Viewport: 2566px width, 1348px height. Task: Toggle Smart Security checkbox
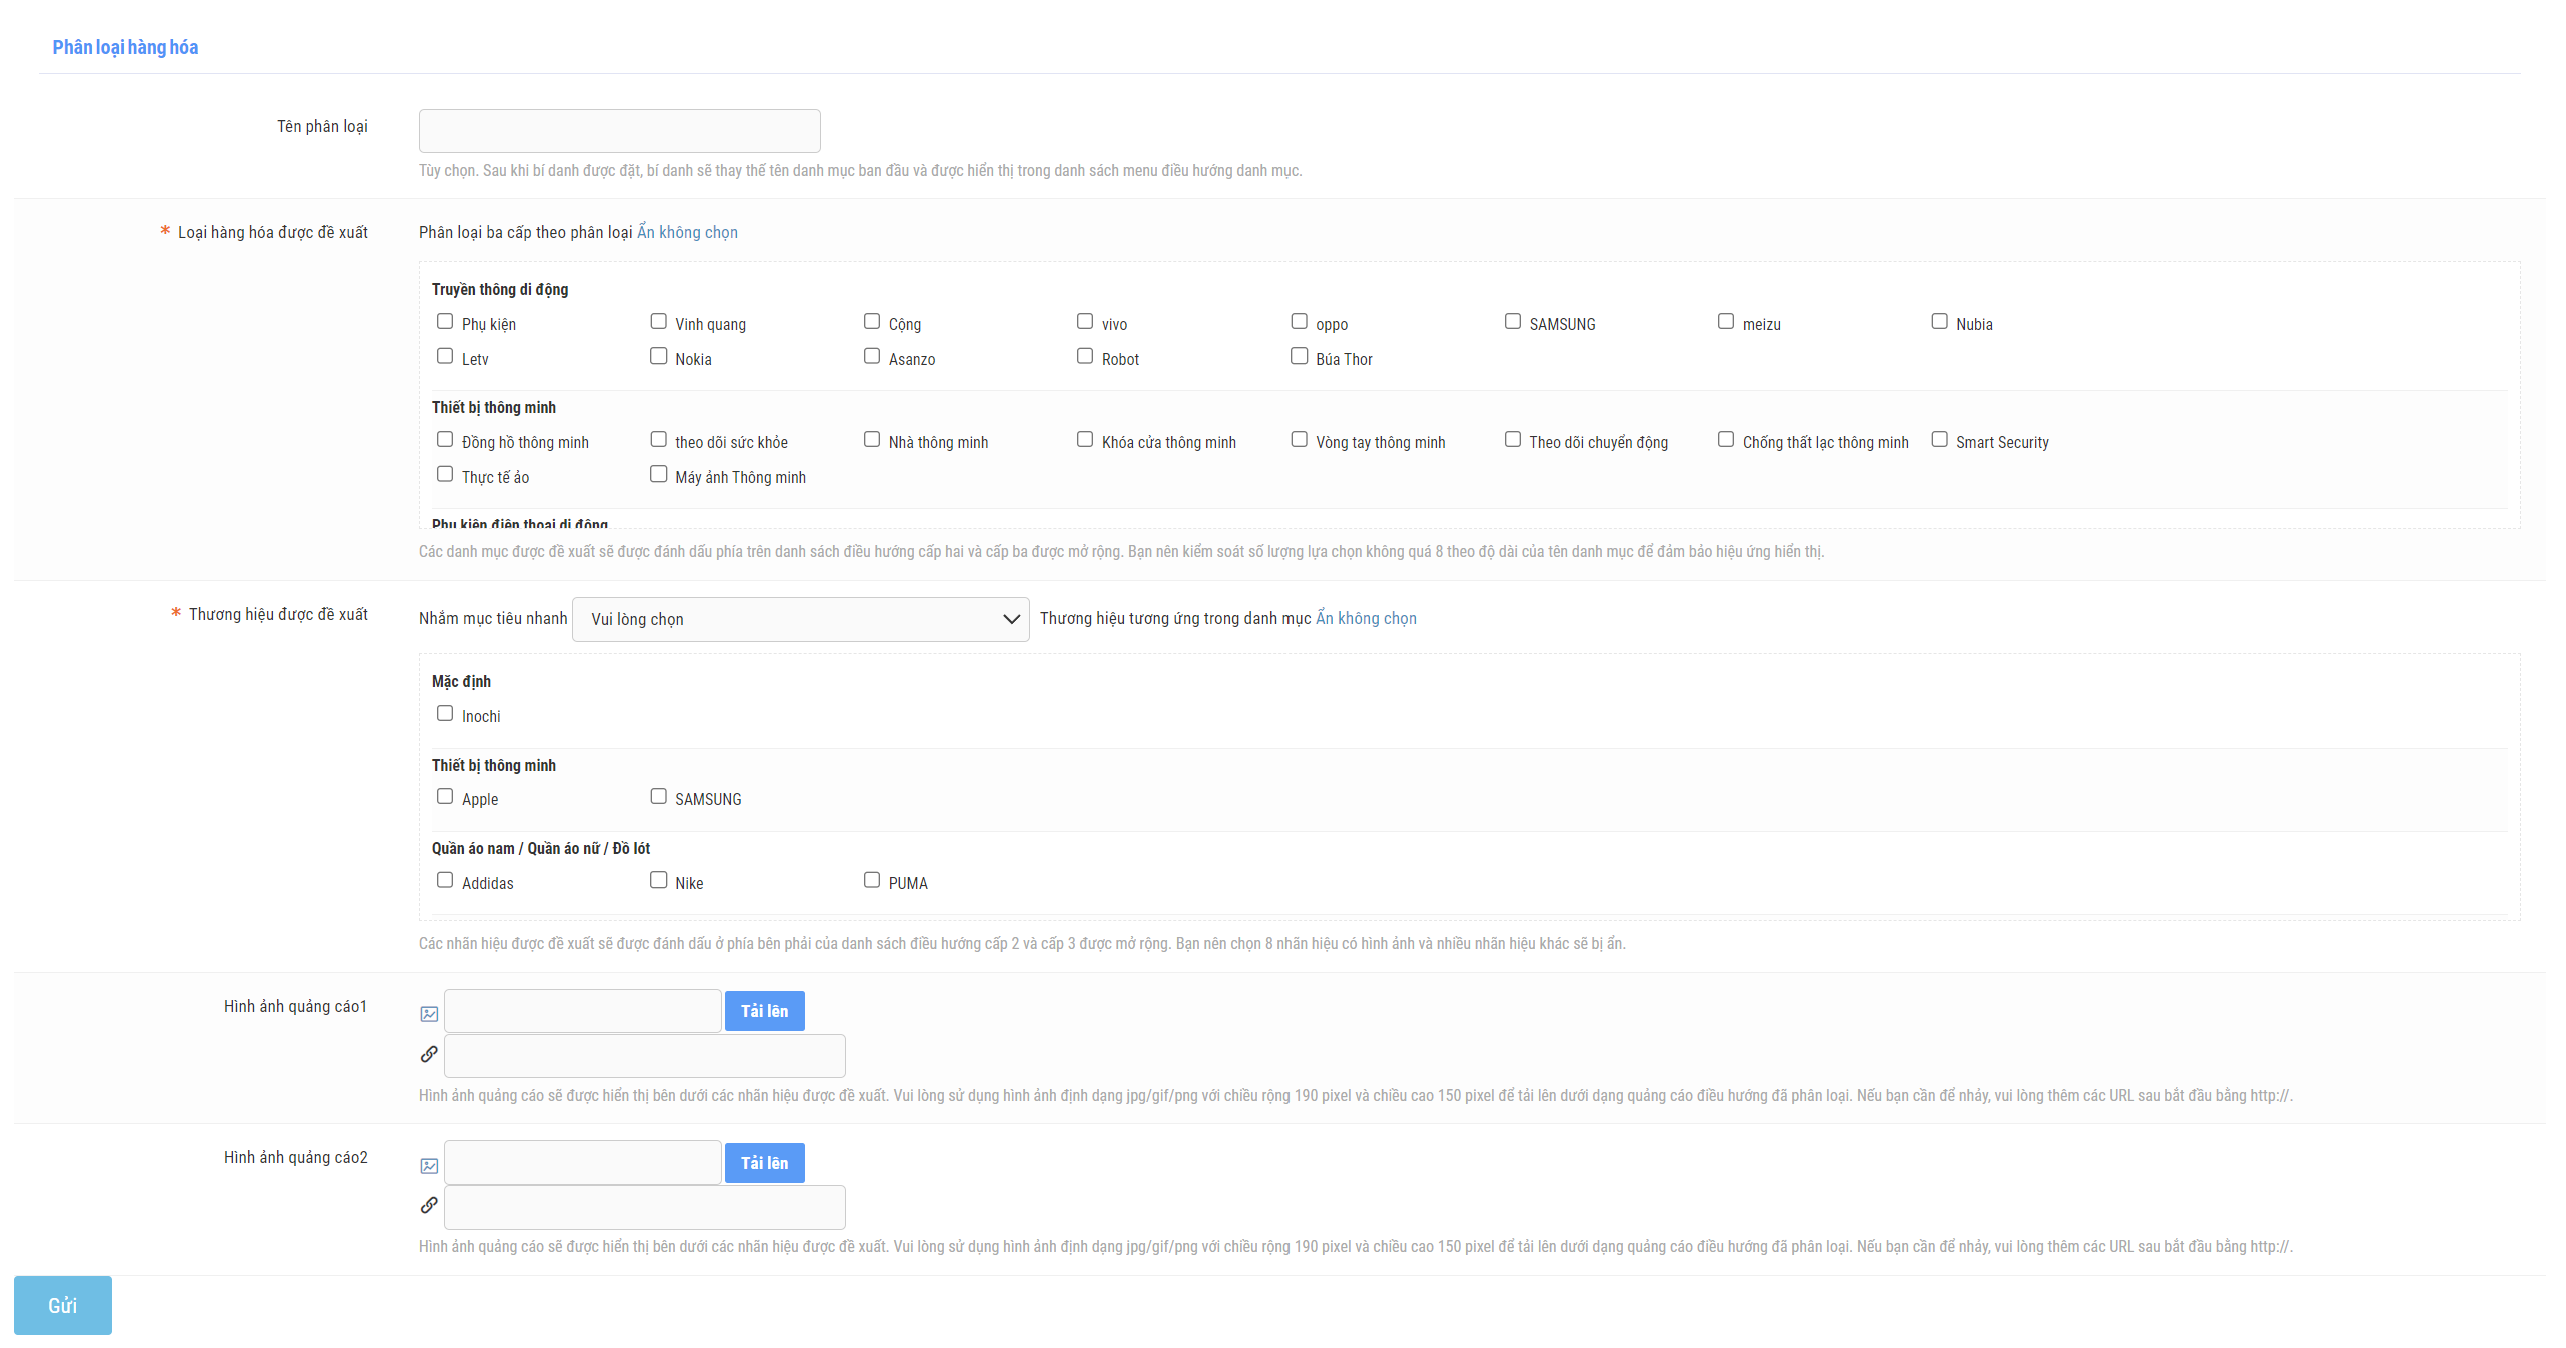coord(1939,439)
